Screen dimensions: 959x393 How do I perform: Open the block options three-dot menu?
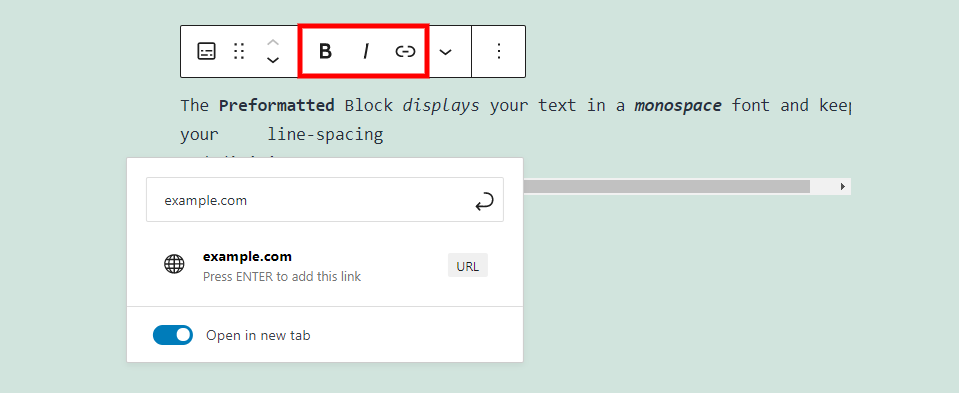tap(498, 51)
